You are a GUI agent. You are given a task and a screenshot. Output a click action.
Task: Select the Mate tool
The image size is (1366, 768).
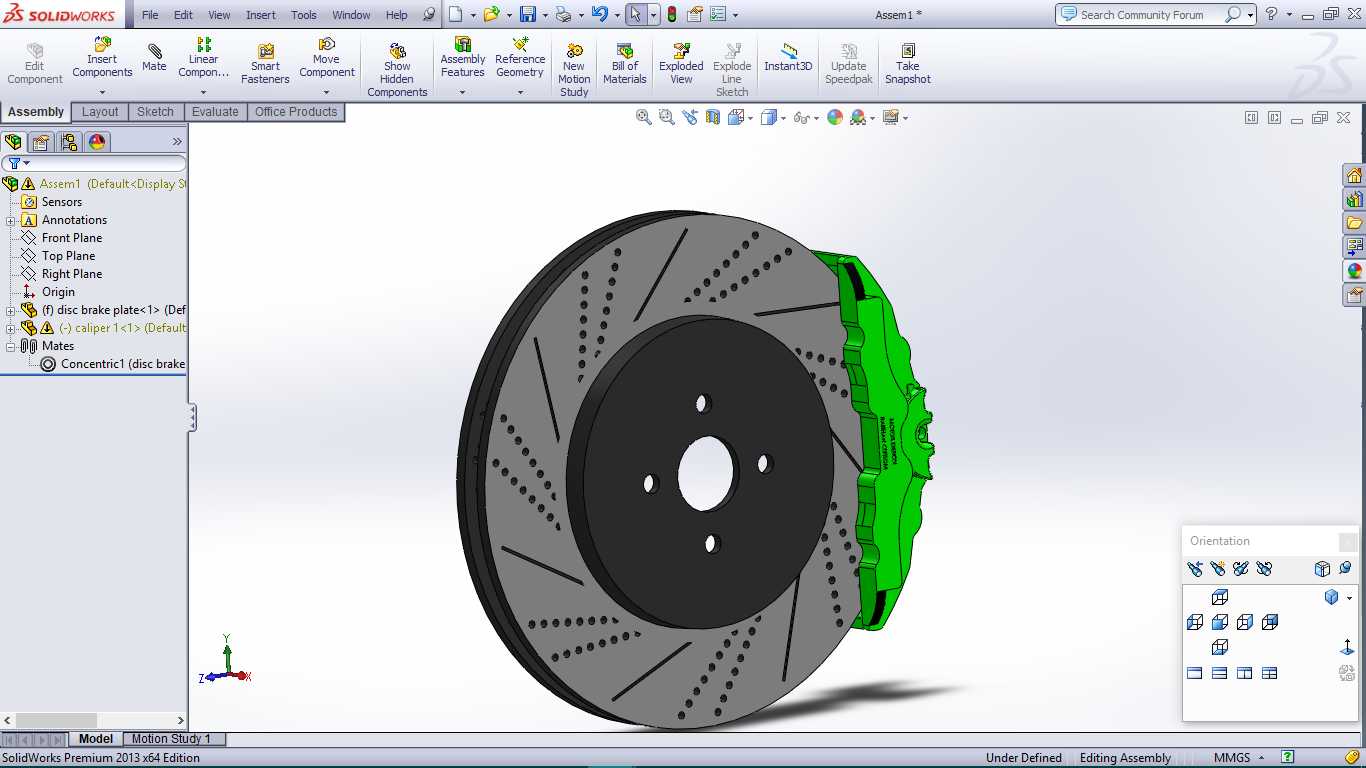pos(154,58)
